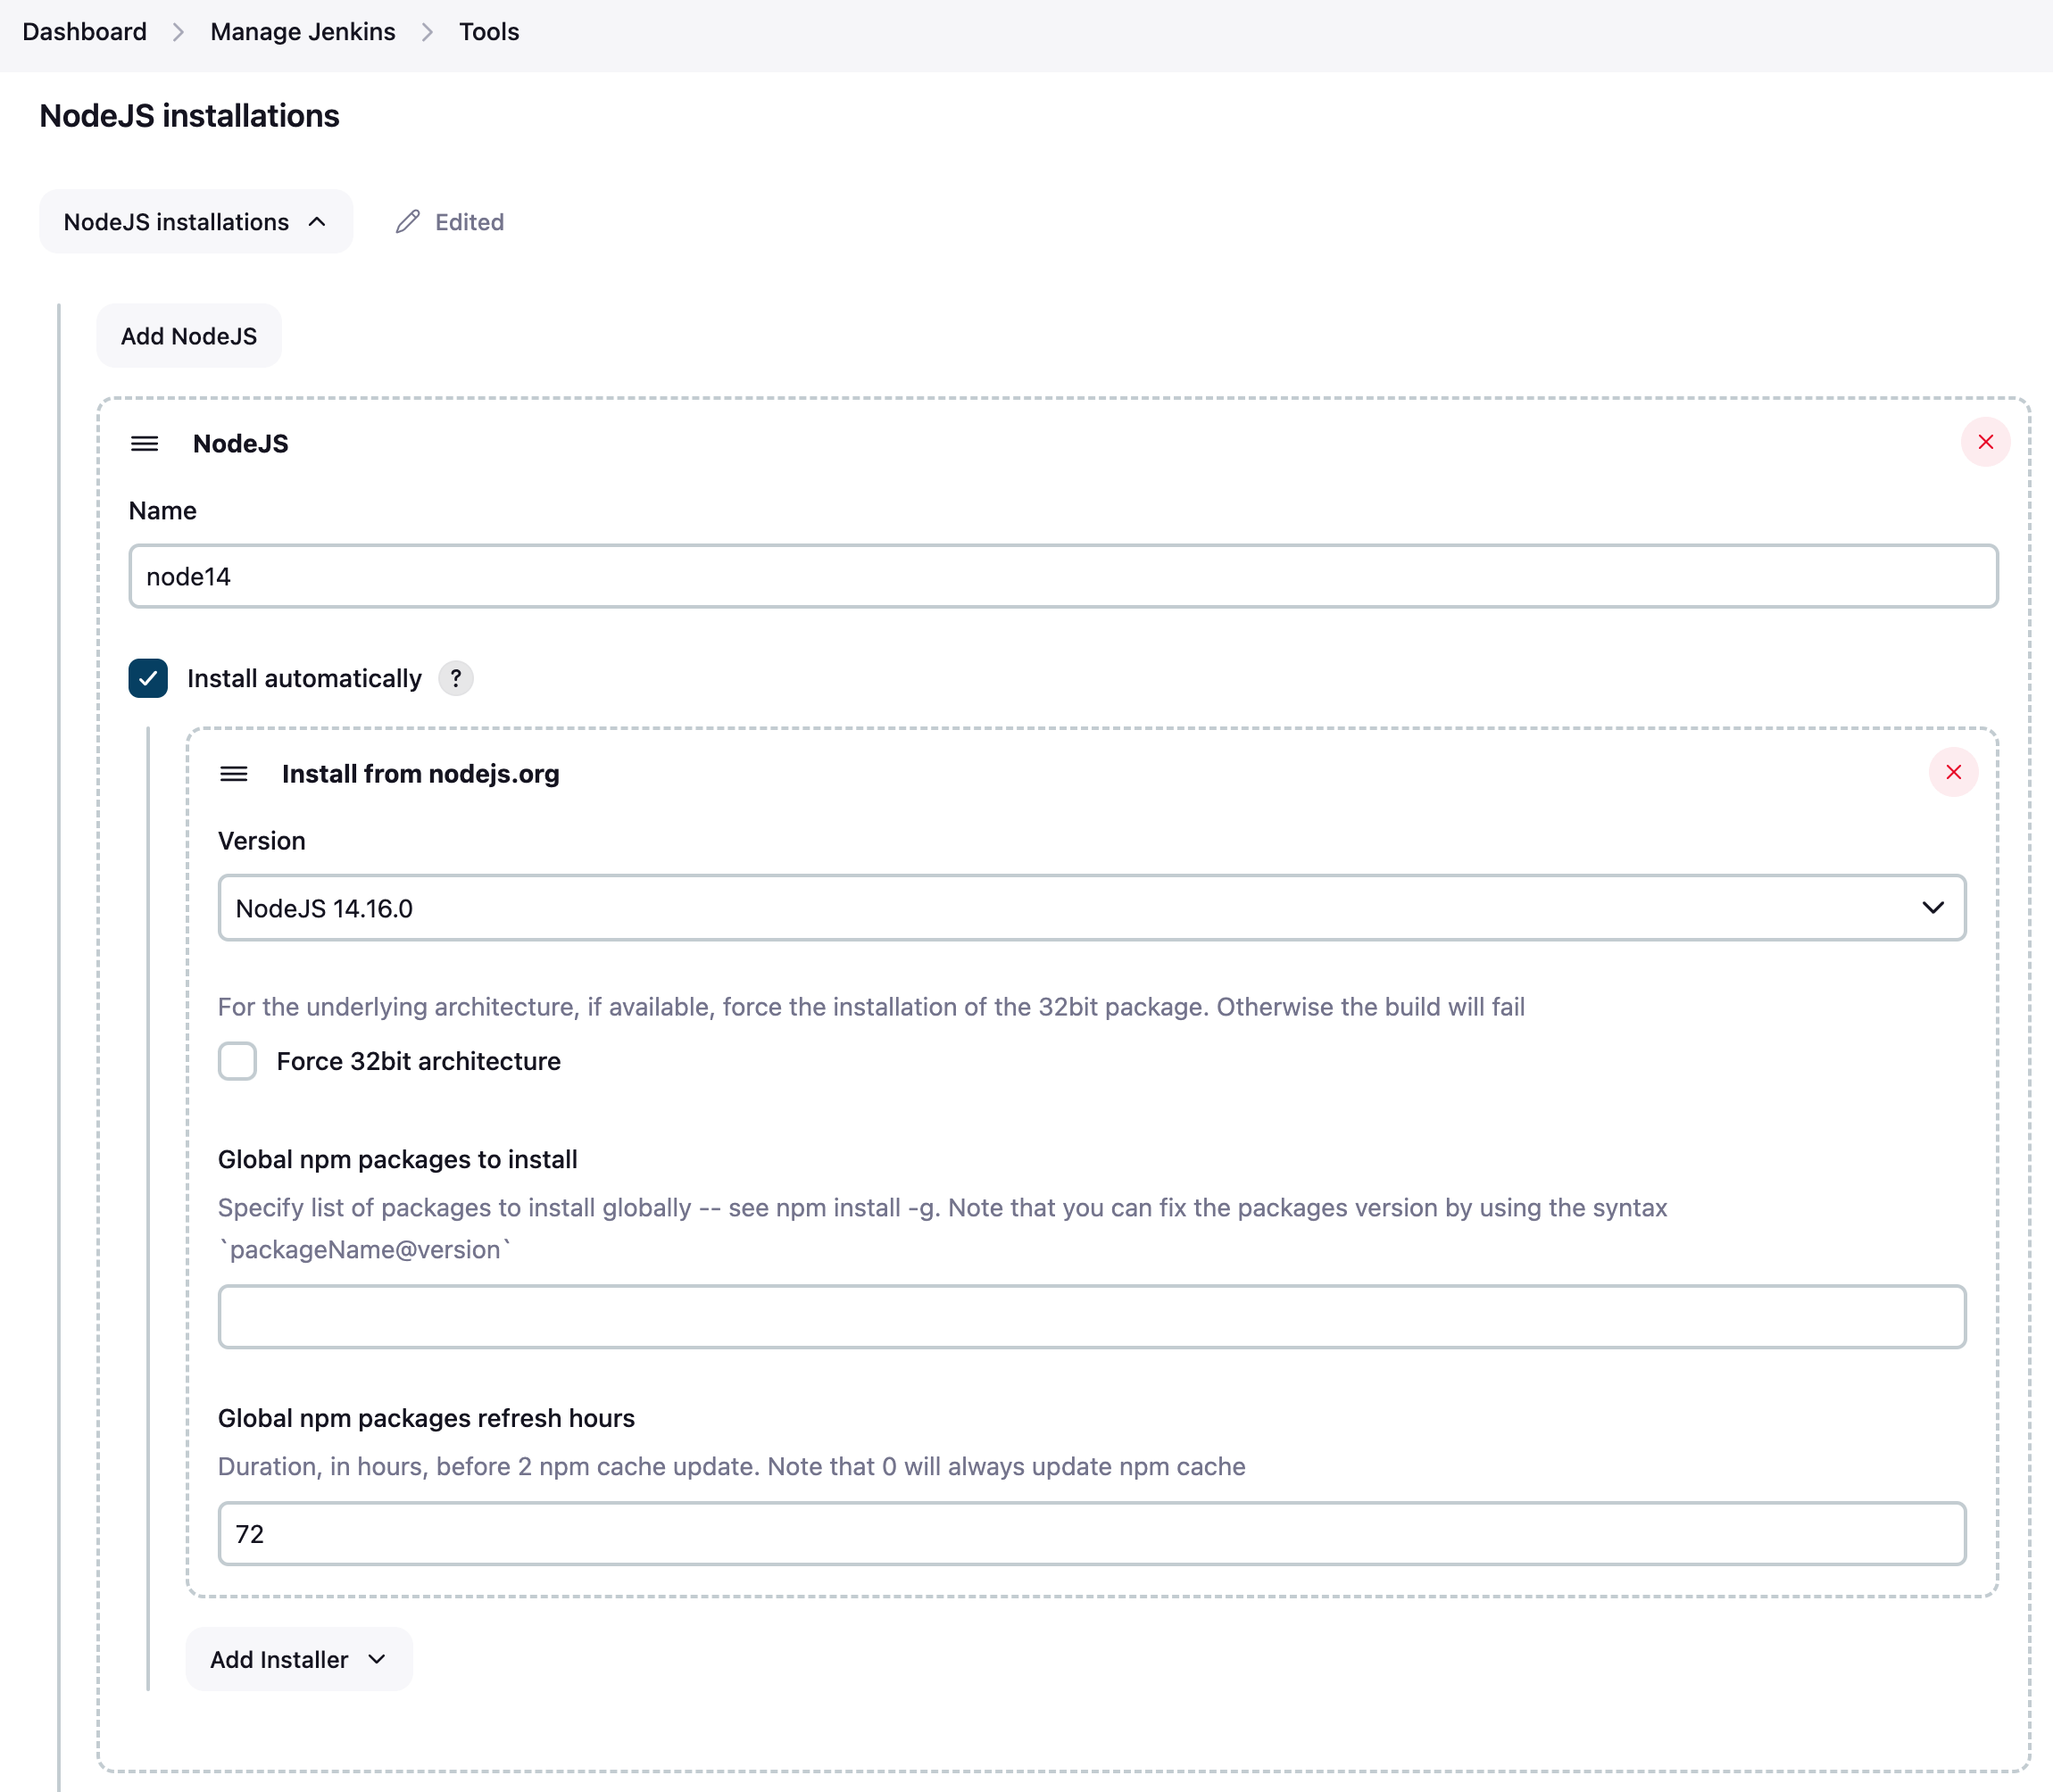This screenshot has height=1792, width=2053.
Task: Delete the NodeJS installation with red X
Action: (x=1985, y=442)
